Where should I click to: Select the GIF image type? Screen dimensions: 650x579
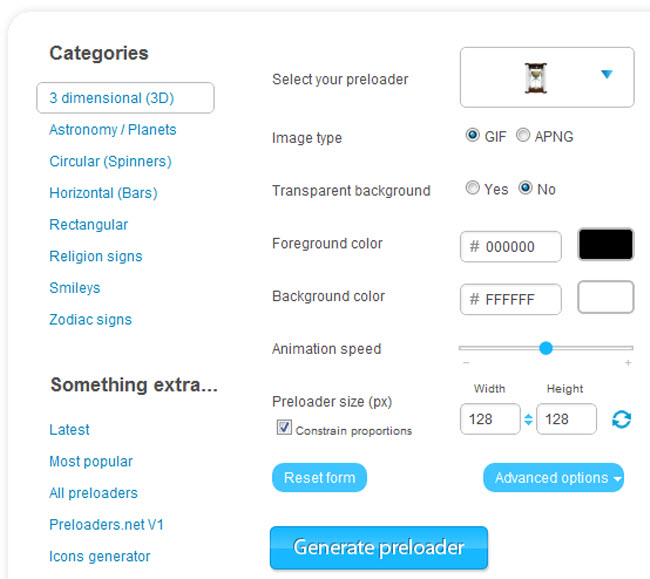473,136
